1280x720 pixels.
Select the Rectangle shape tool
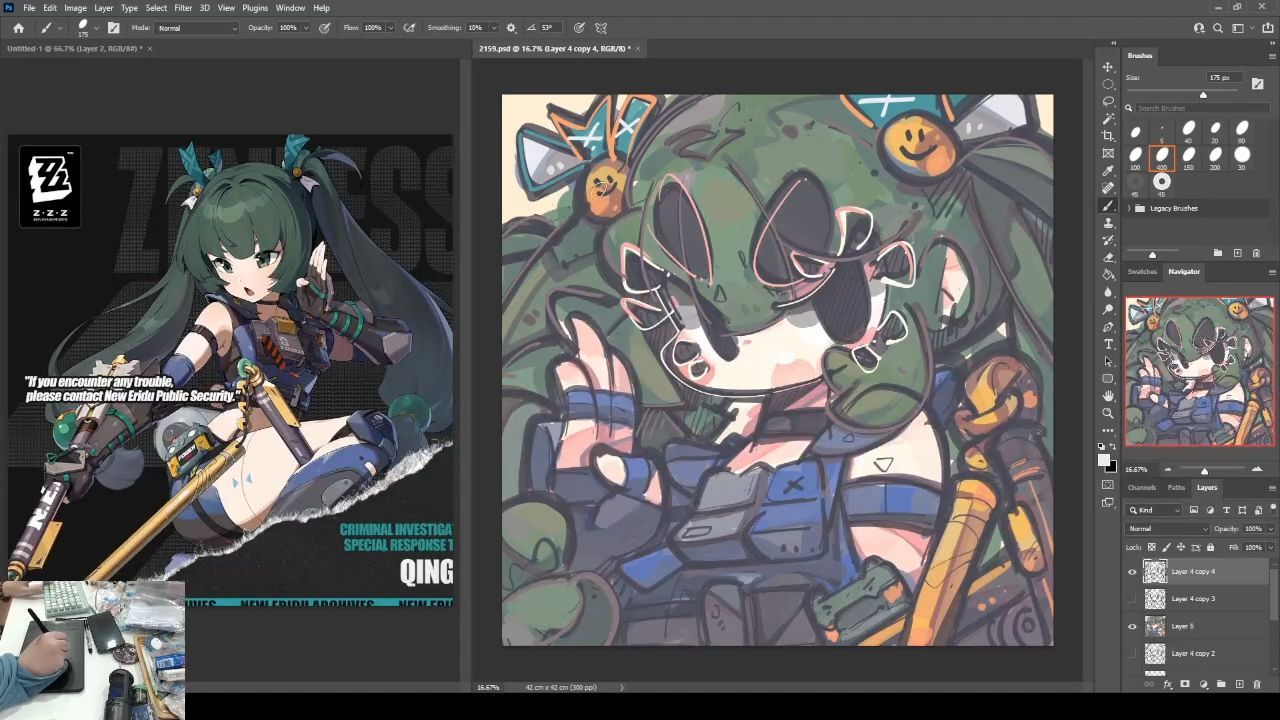pyautogui.click(x=1108, y=379)
